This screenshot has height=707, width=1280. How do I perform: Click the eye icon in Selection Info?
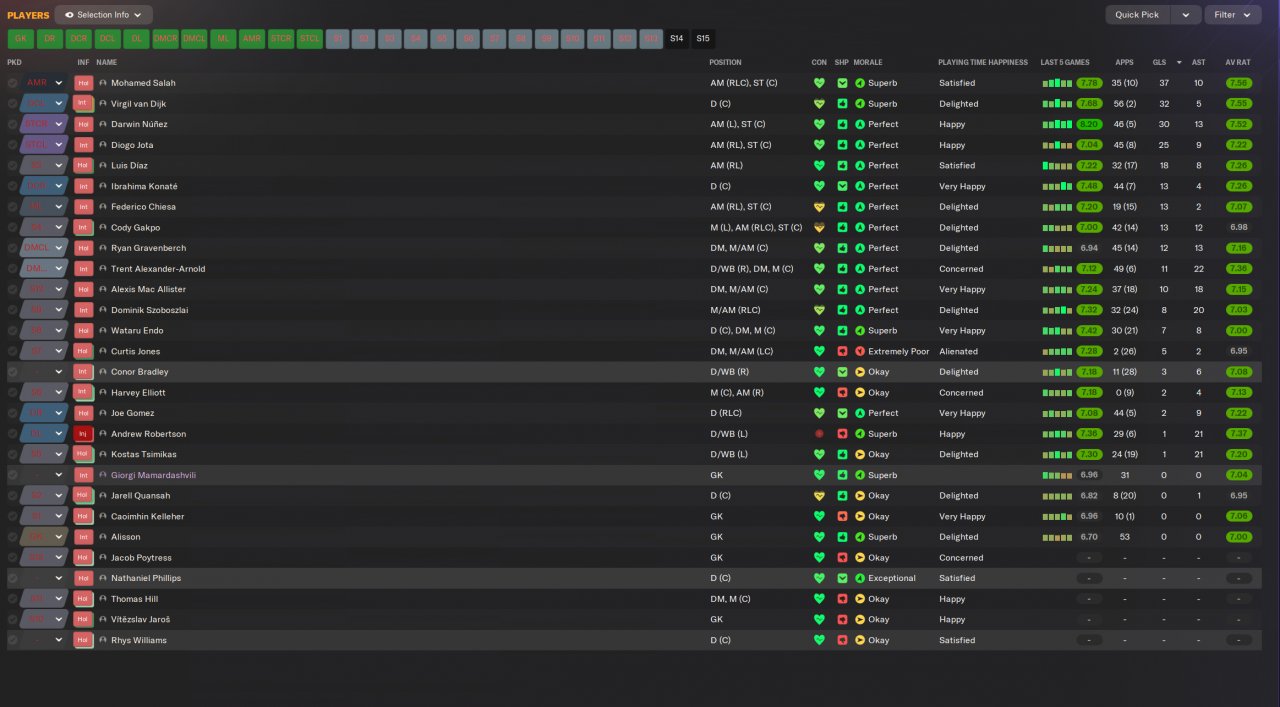pos(69,15)
